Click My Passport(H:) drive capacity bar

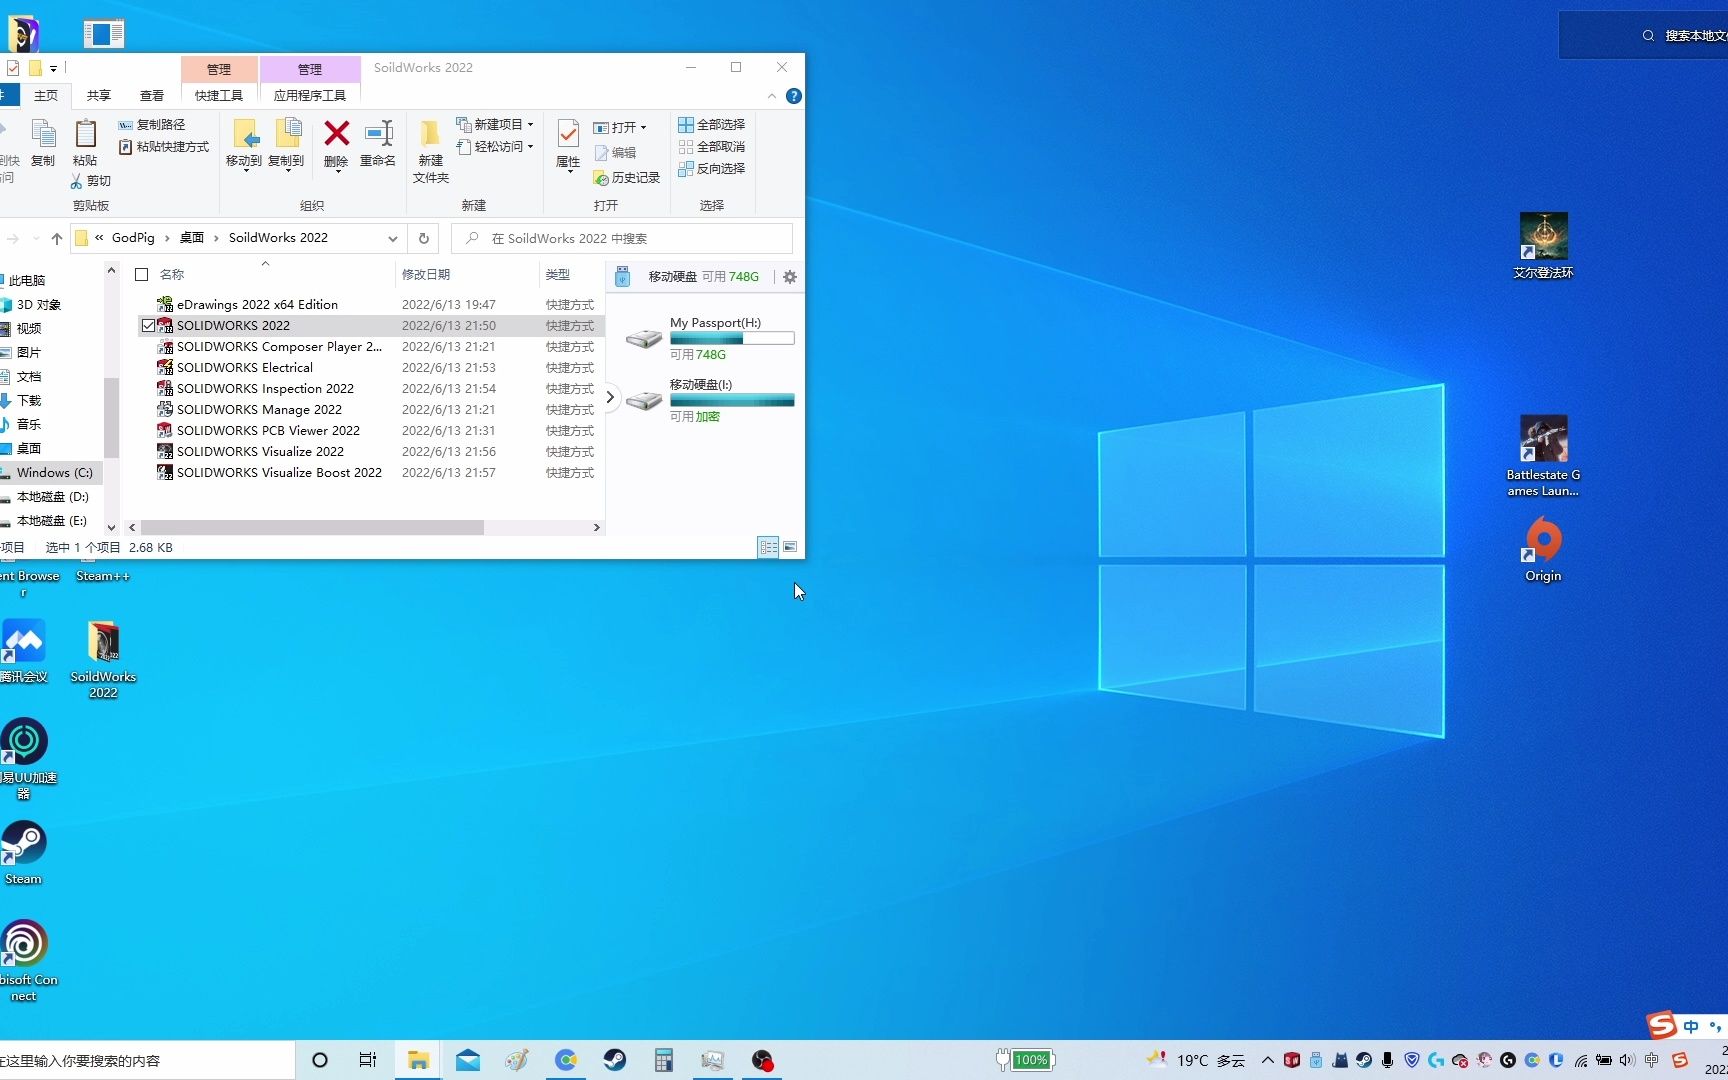[732, 339]
